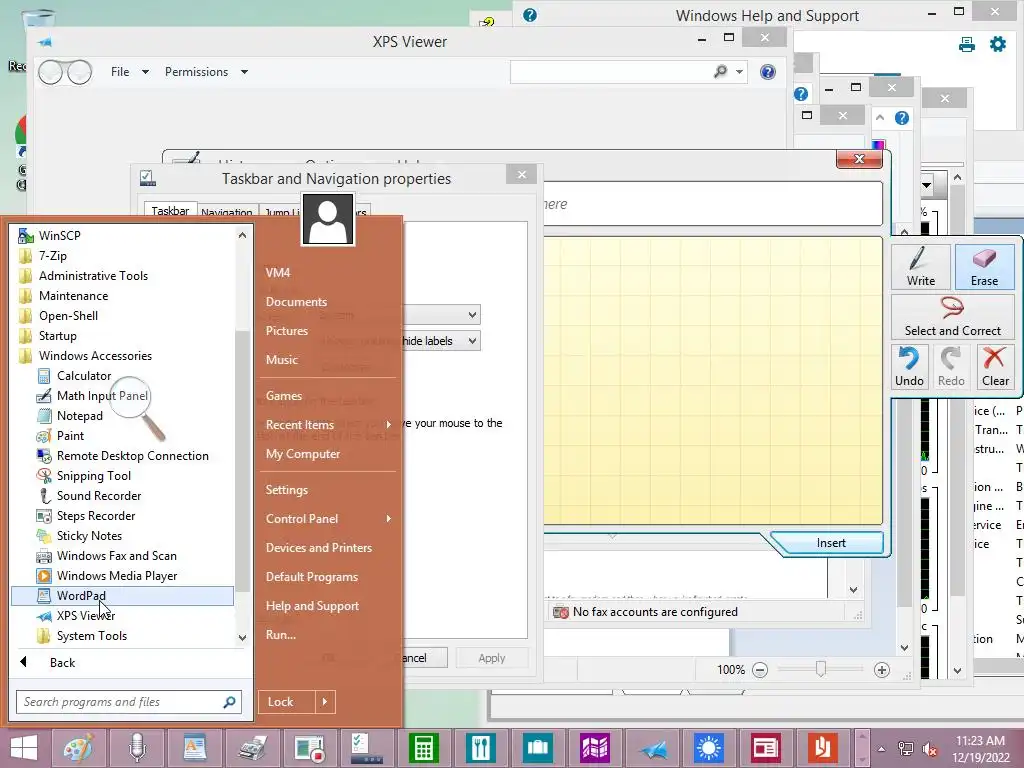Viewport: 1024px width, 768px height.
Task: Click the volume icon in system tray
Action: pos(929,749)
